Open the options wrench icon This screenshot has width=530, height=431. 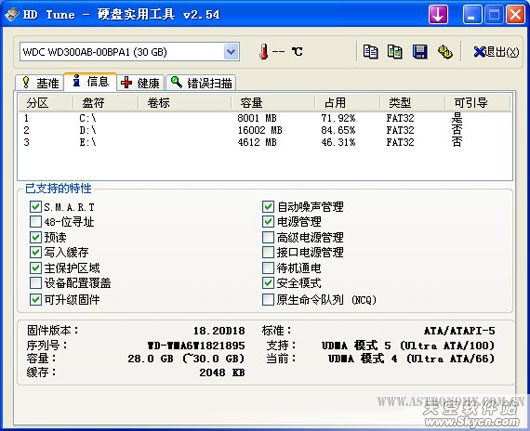(x=445, y=52)
